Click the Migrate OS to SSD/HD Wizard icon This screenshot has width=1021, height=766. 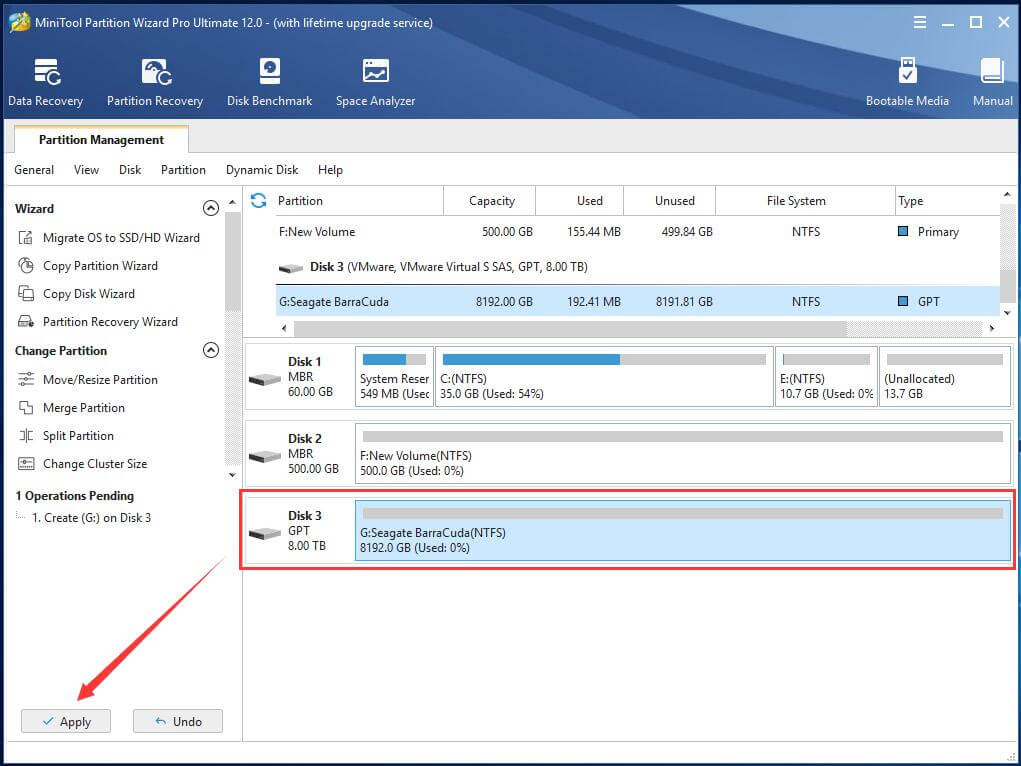[x=26, y=238]
